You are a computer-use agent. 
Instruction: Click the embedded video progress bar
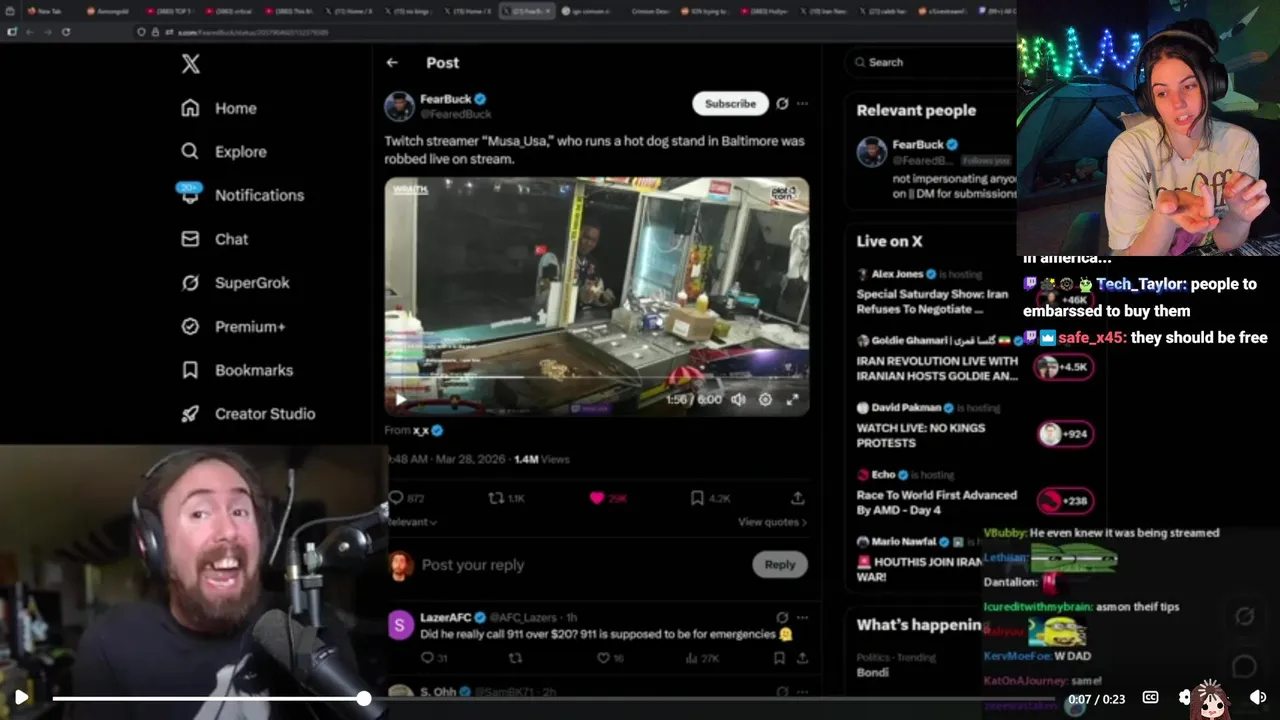pyautogui.click(x=596, y=378)
